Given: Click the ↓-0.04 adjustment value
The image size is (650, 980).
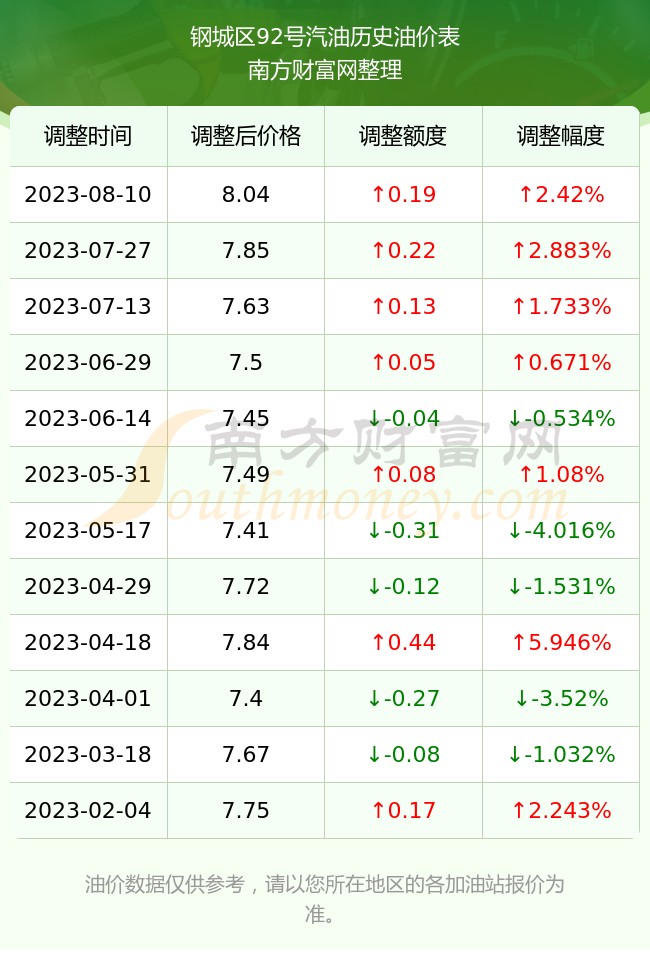Looking at the screenshot, I should click(x=403, y=418).
